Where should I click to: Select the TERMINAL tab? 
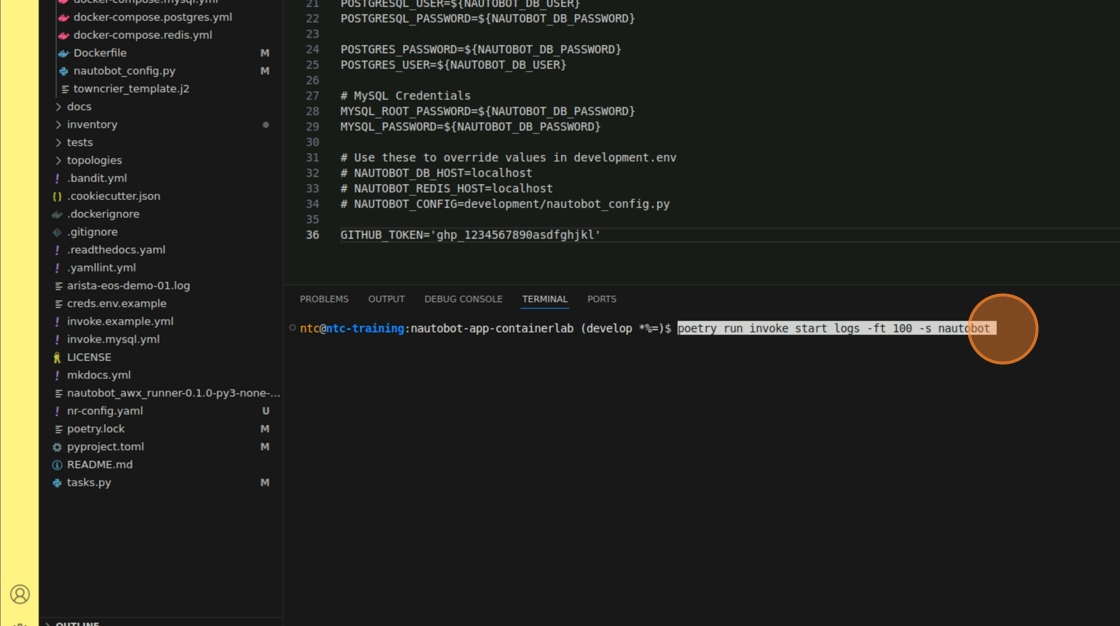545,299
